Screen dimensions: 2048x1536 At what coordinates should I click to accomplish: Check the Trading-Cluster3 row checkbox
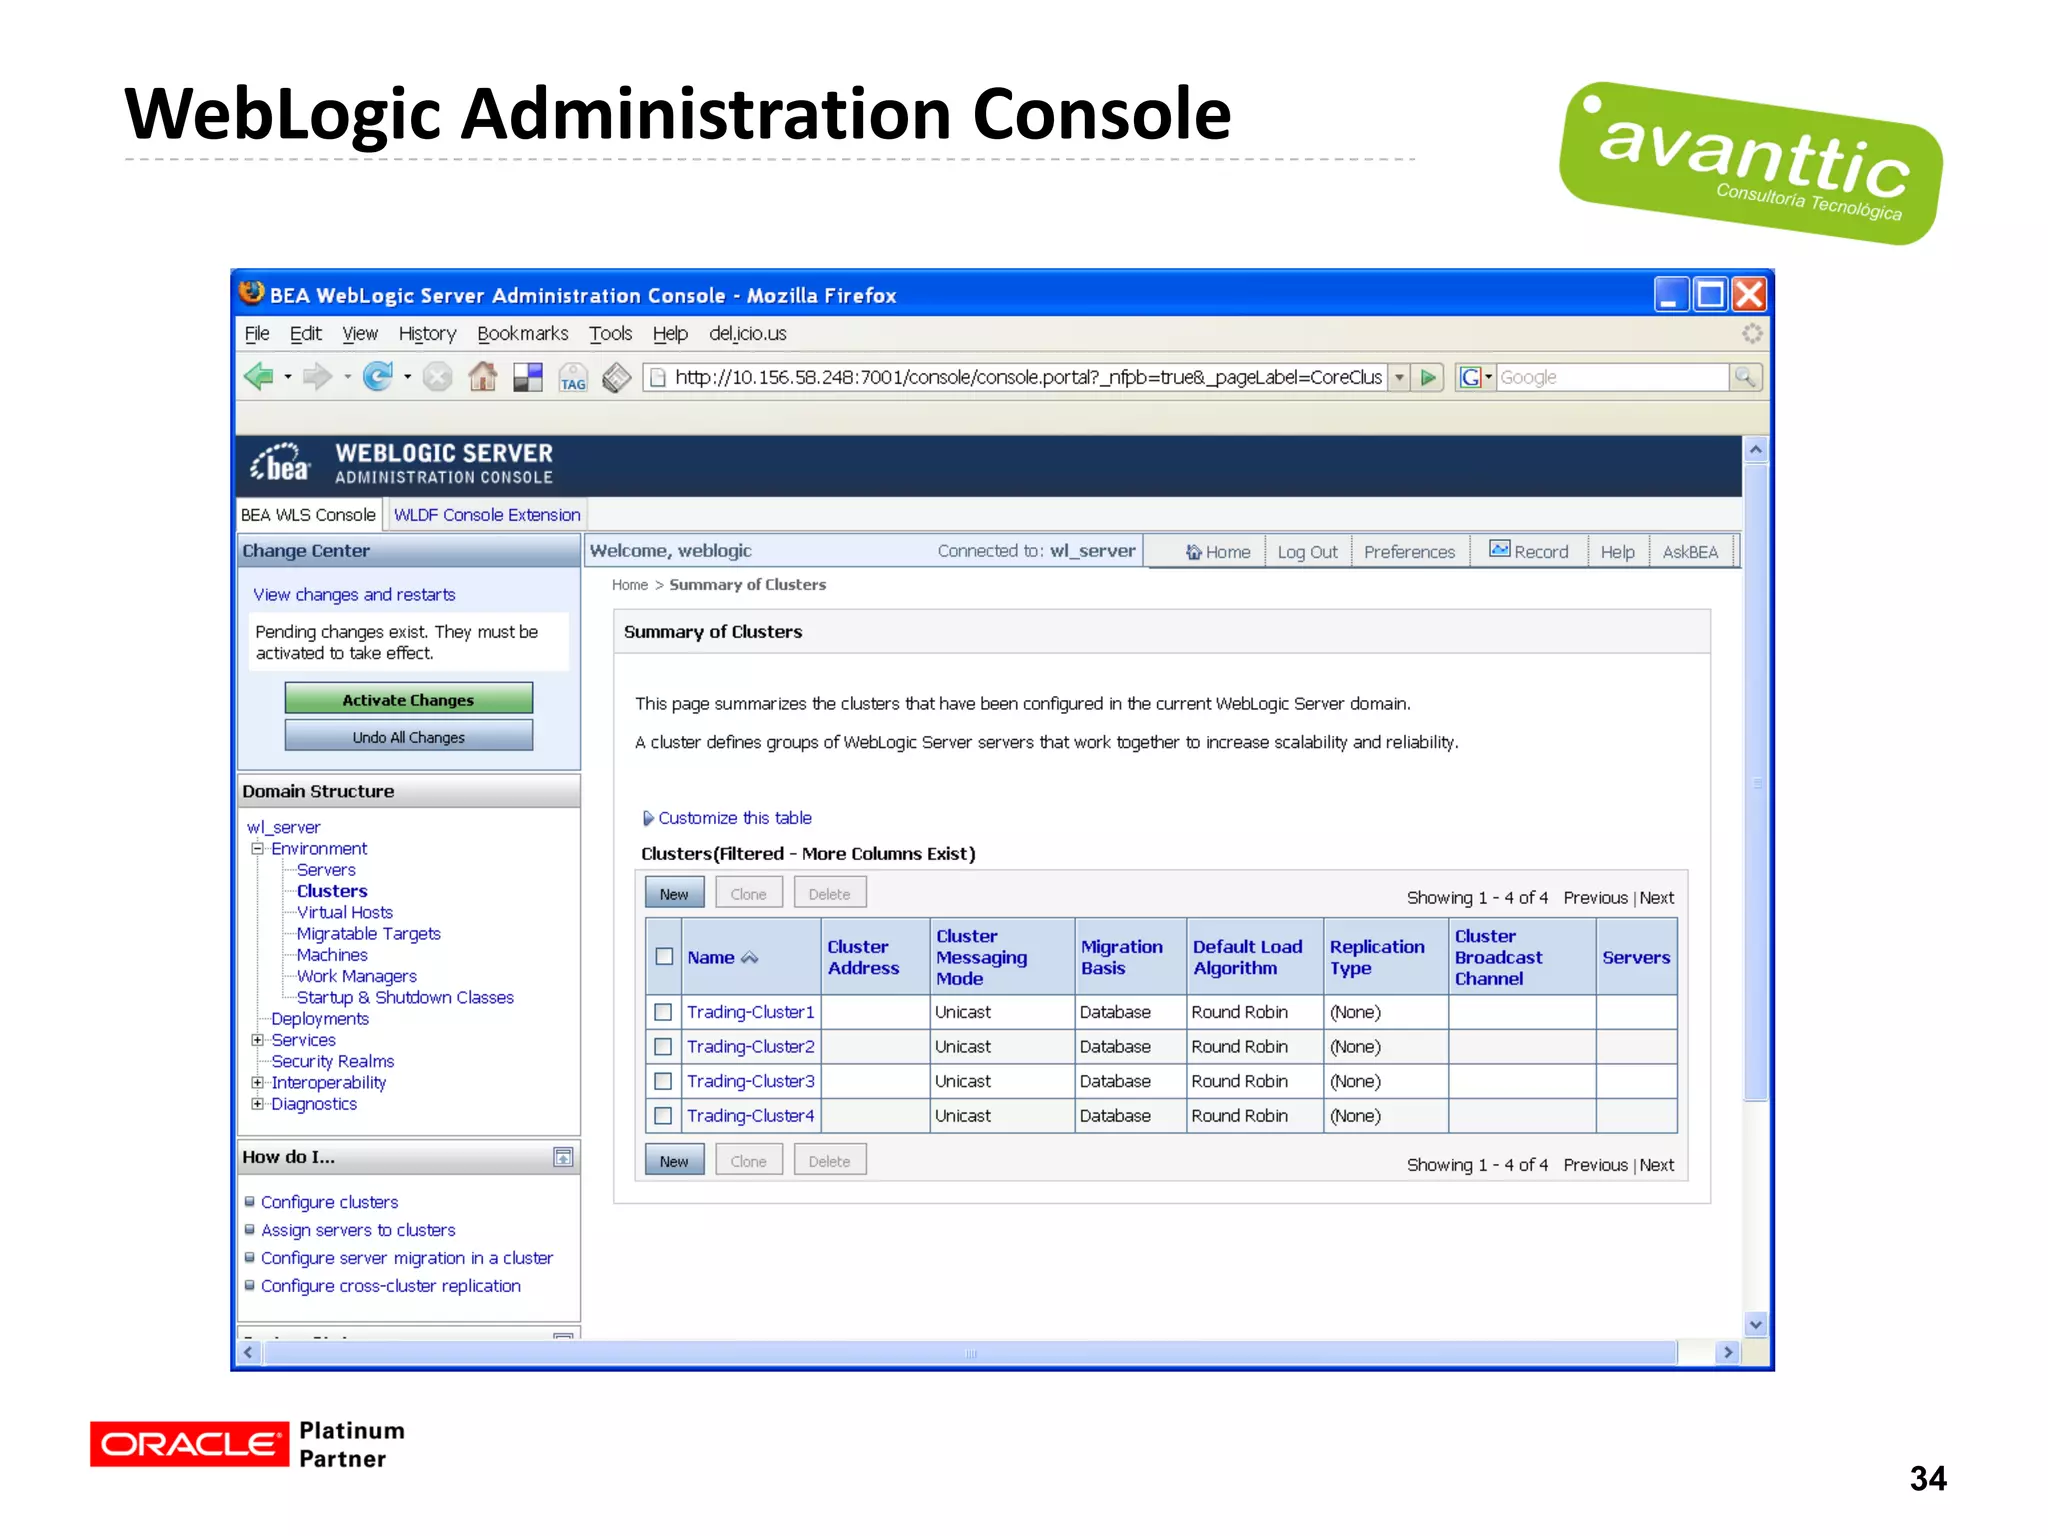pyautogui.click(x=663, y=1081)
